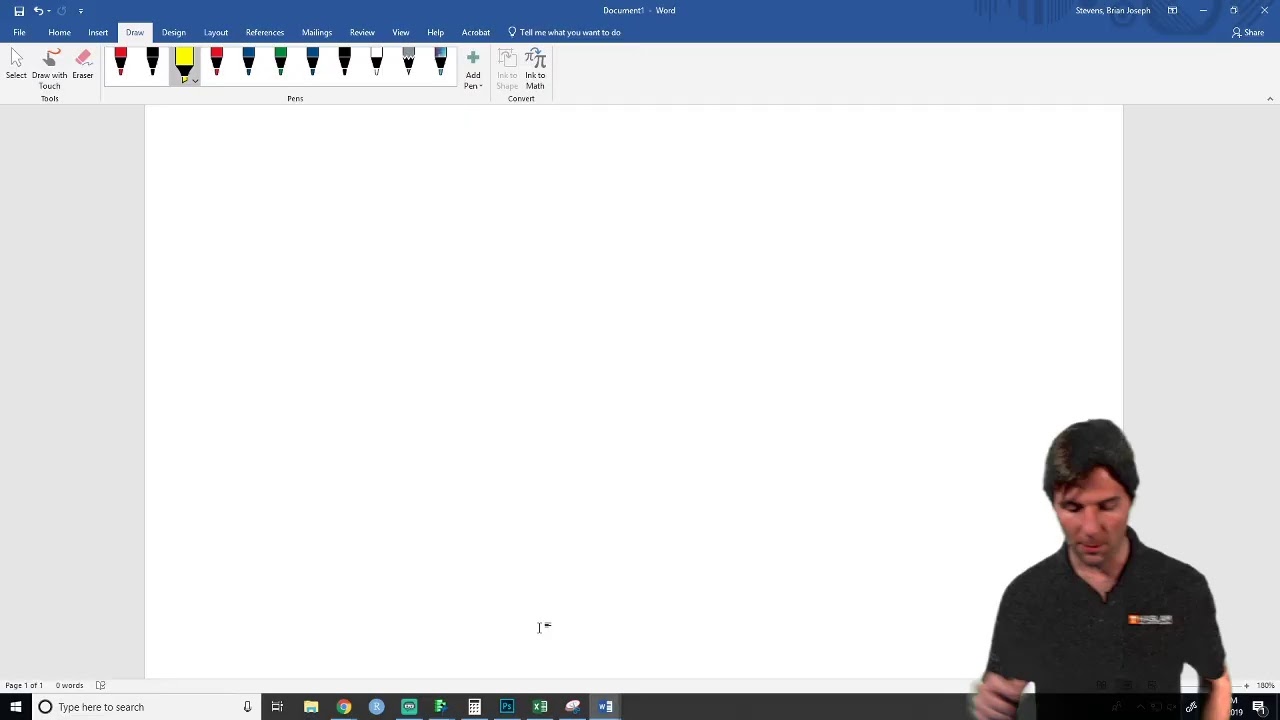
Task: Open the Draw tab
Action: (134, 32)
